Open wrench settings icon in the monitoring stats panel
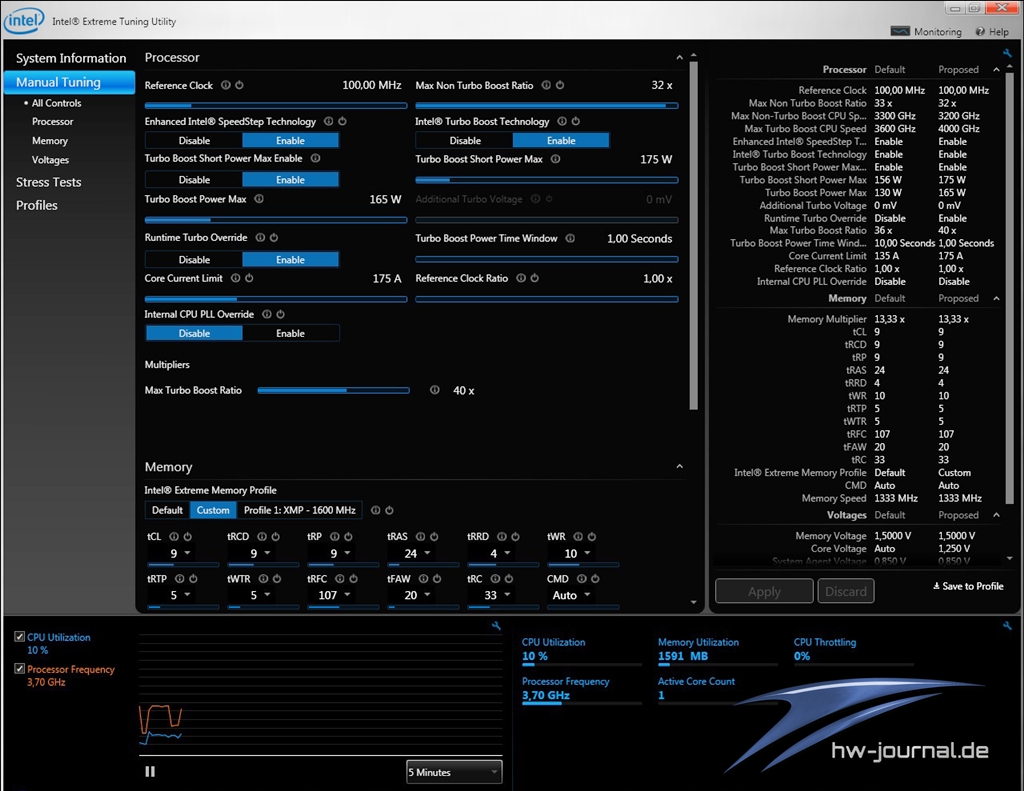This screenshot has width=1024, height=791. point(1007,626)
